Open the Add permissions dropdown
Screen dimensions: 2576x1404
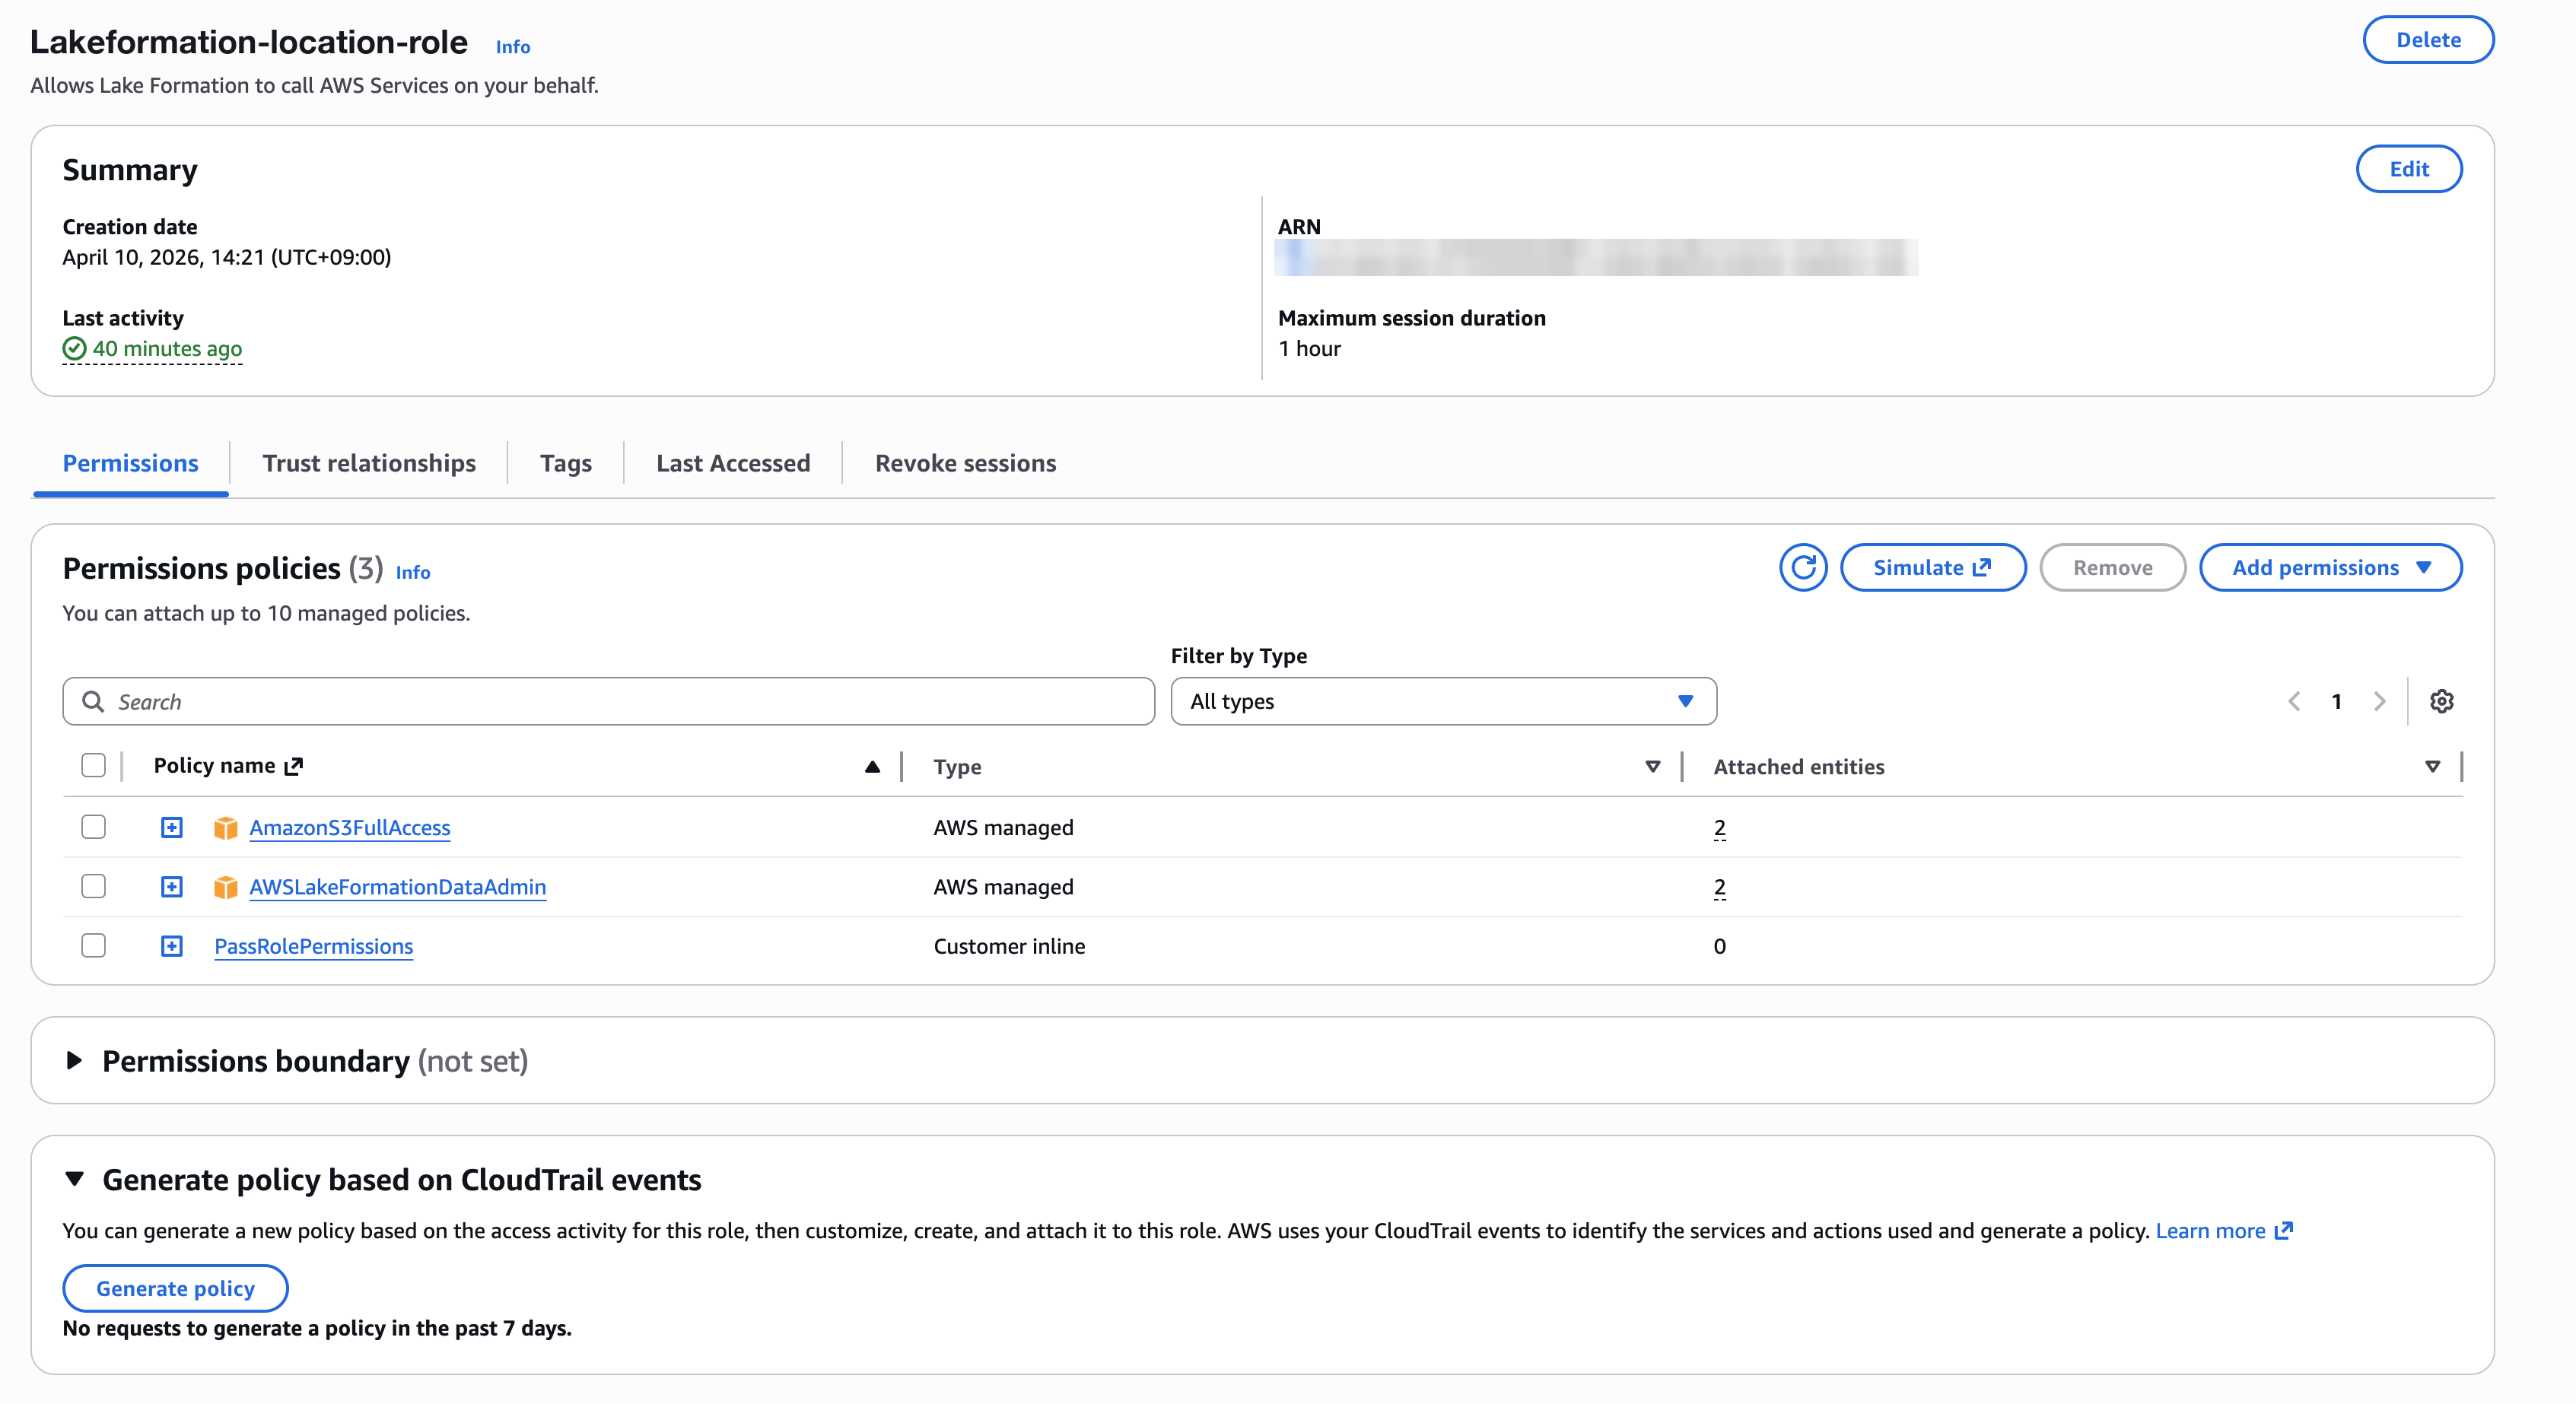pos(2330,568)
